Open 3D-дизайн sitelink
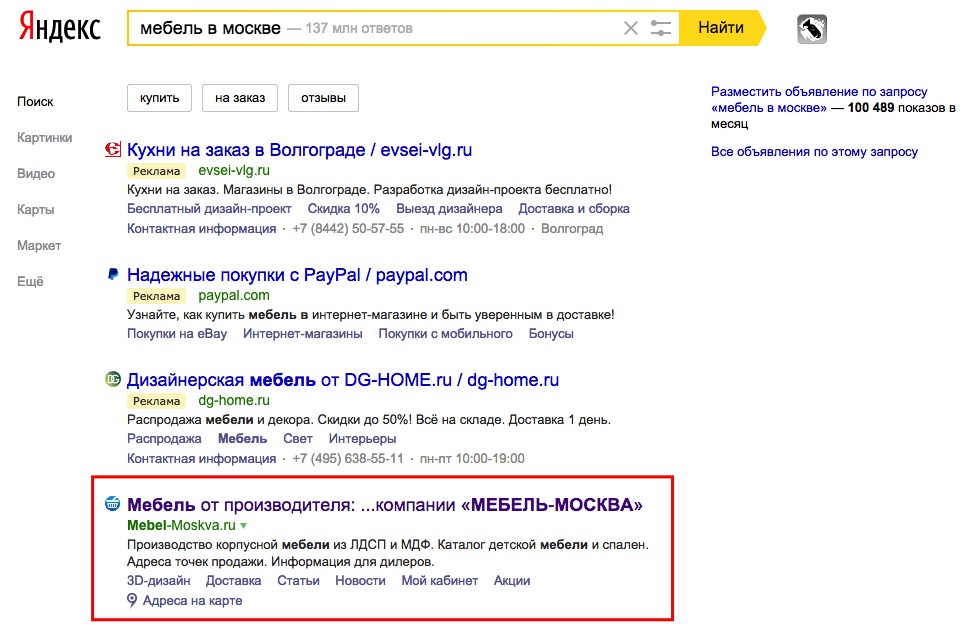The height and width of the screenshot is (625, 973). 158,581
